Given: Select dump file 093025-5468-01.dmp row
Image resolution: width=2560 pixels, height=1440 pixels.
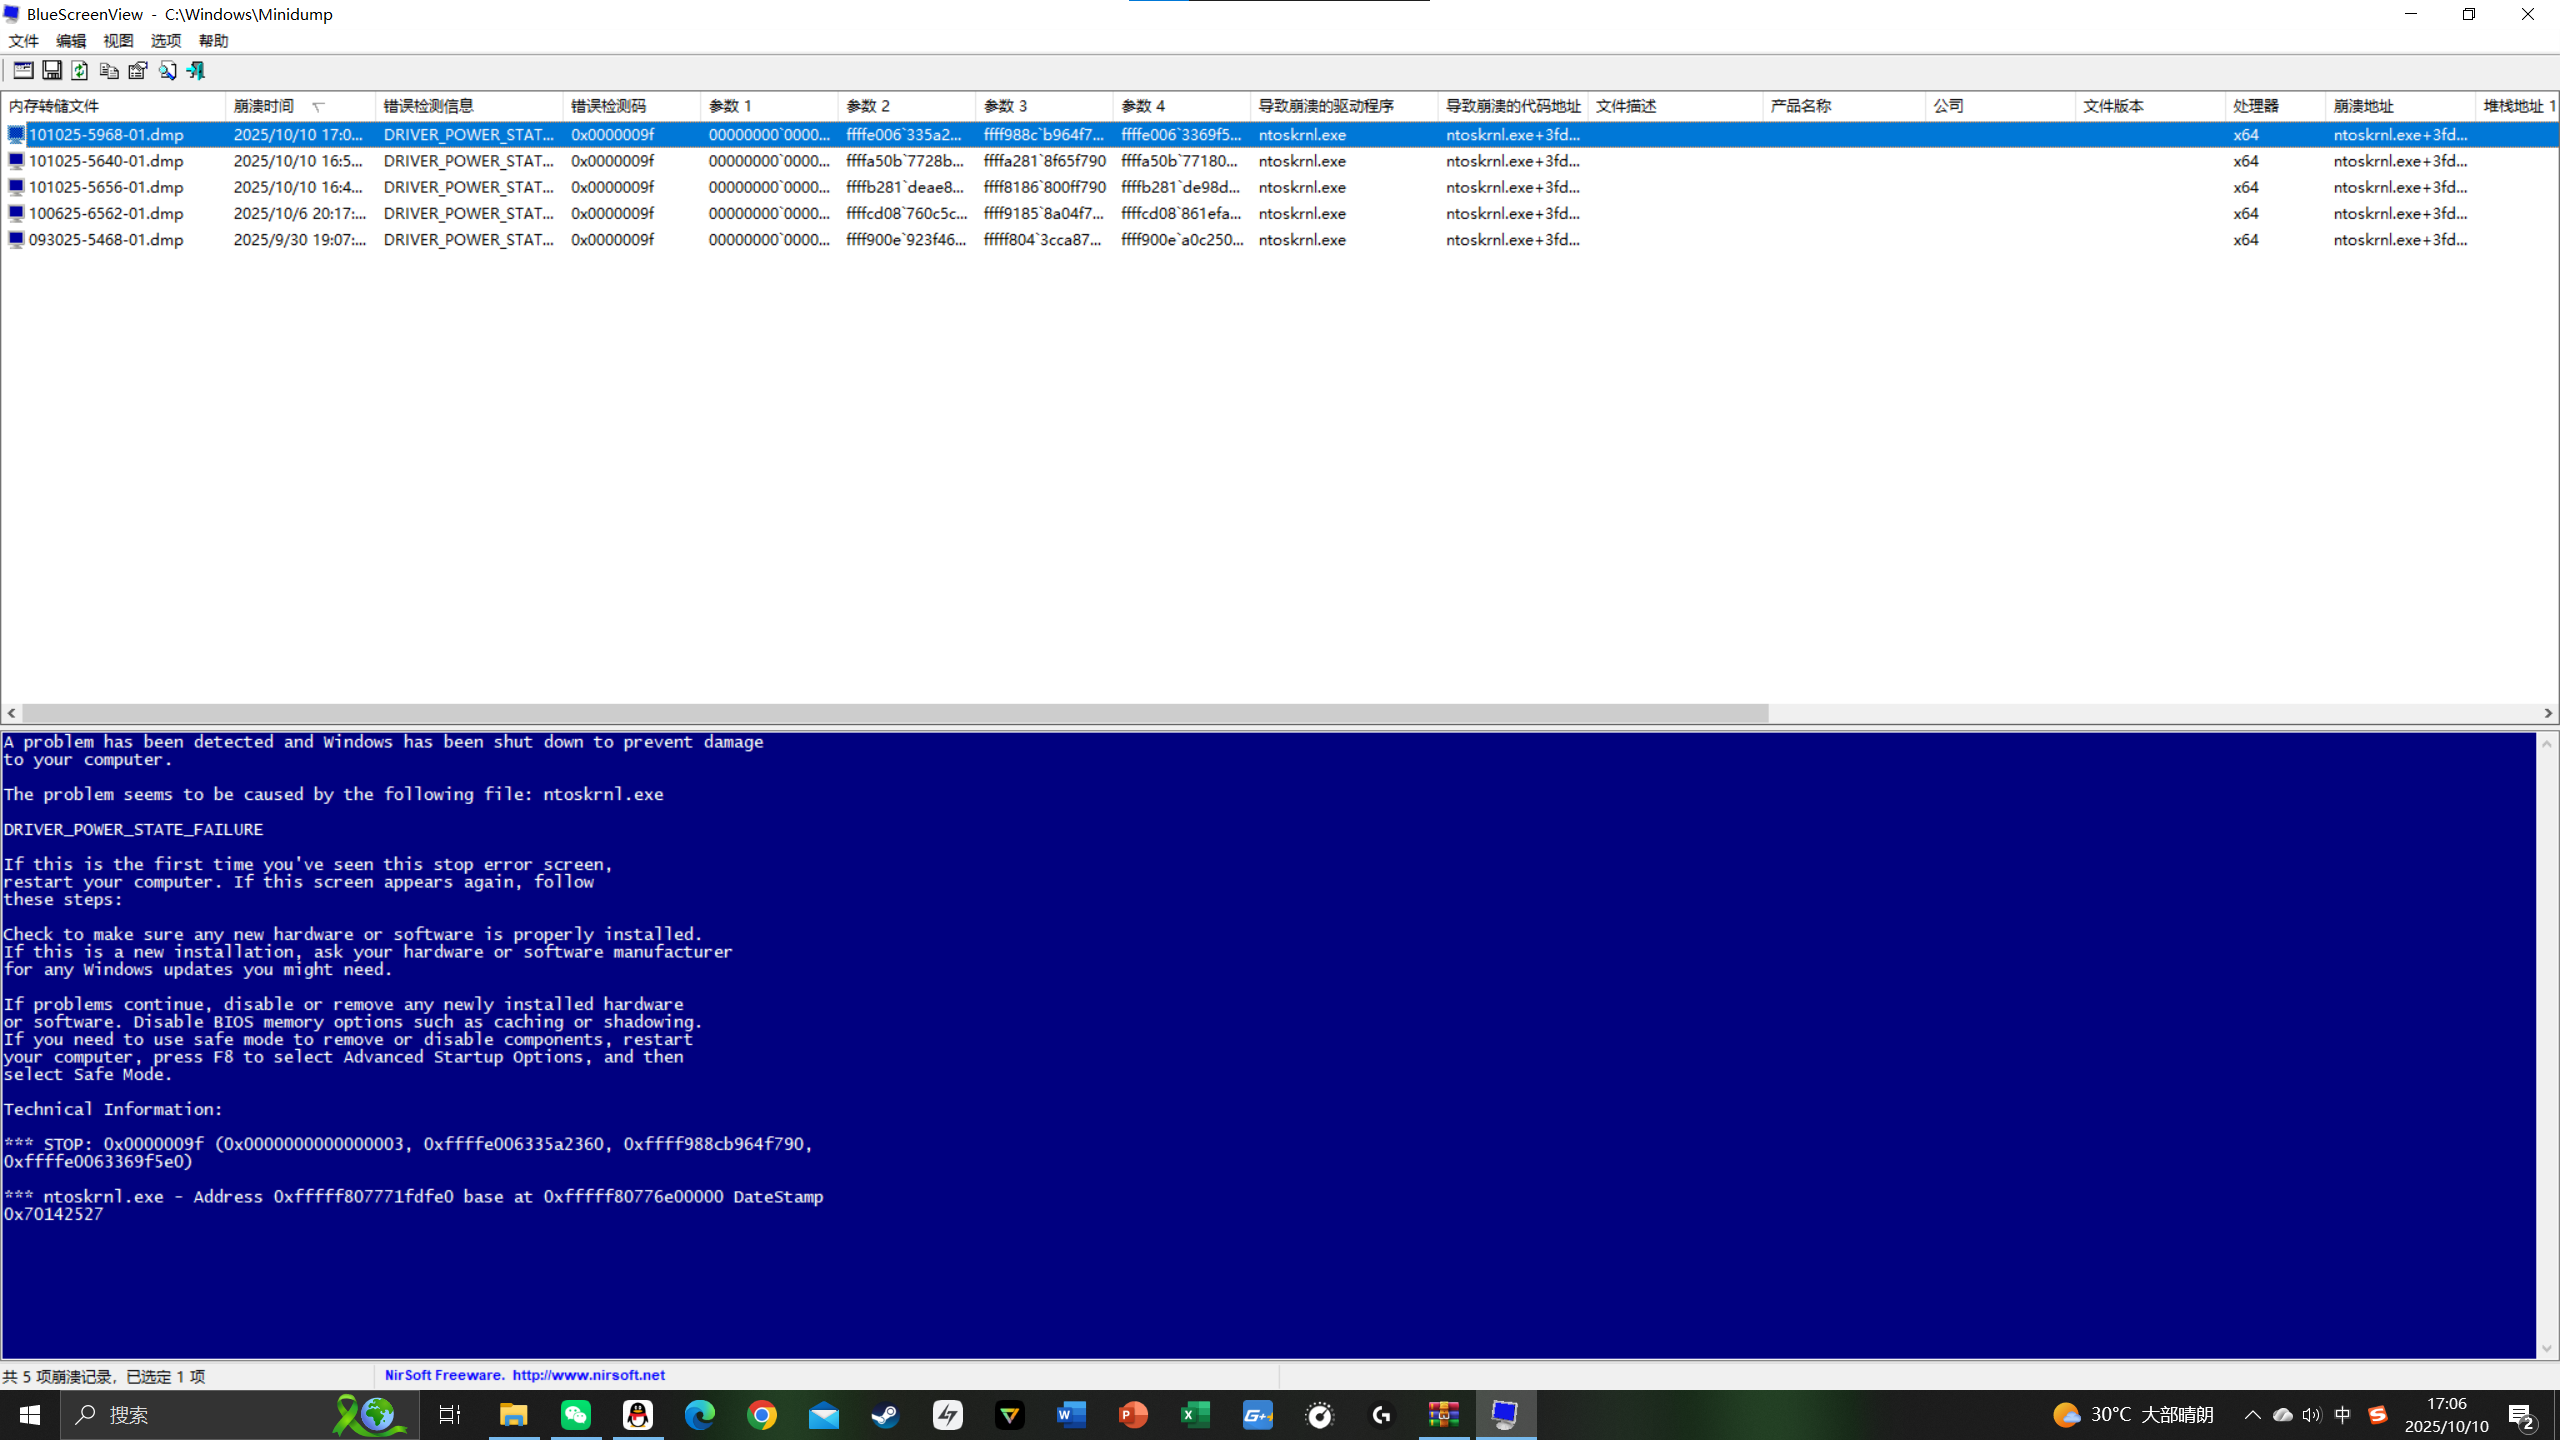Looking at the screenshot, I should (1280, 240).
